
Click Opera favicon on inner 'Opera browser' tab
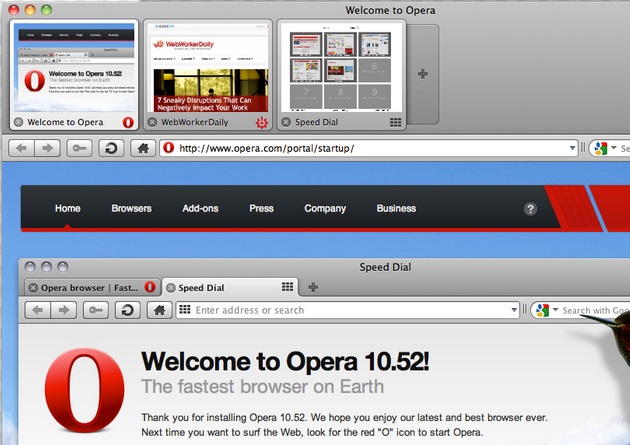150,287
